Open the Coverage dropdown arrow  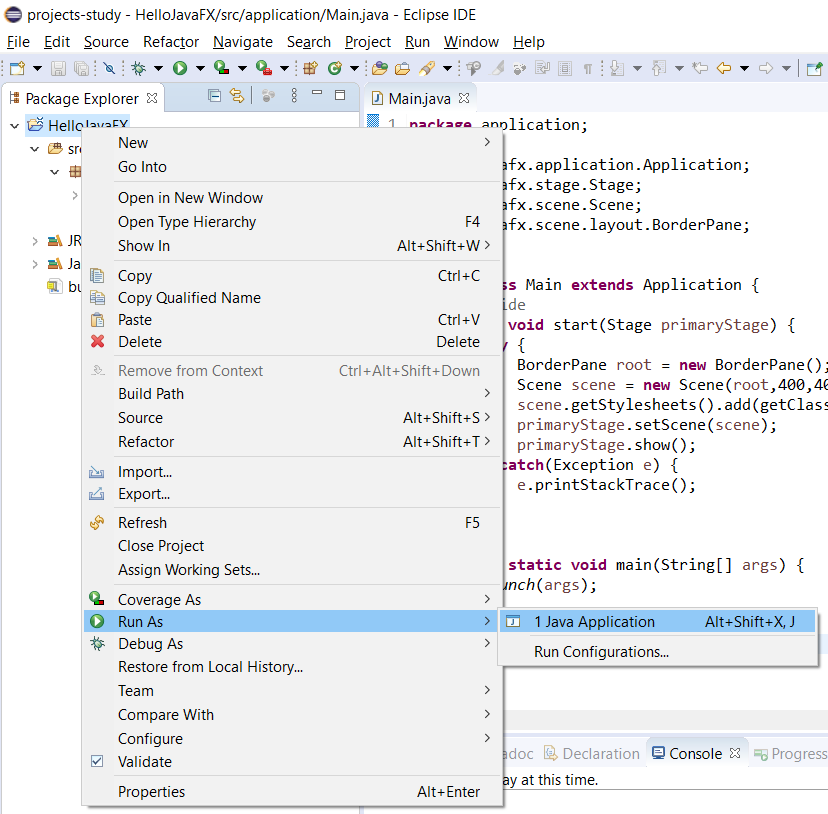tap(242, 68)
